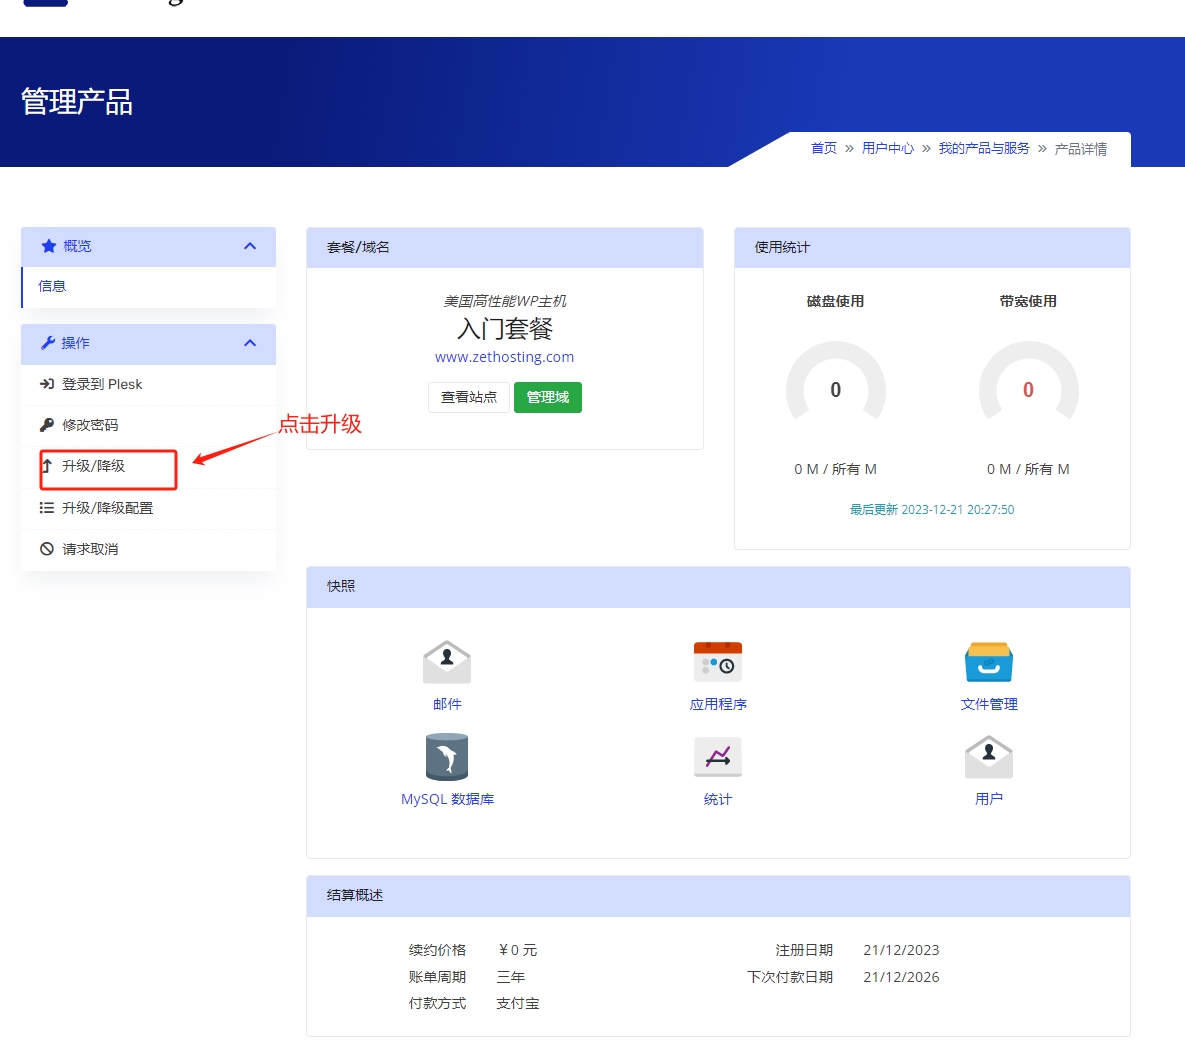Open the MySQL 数据库 dolphin icon

pos(447,757)
